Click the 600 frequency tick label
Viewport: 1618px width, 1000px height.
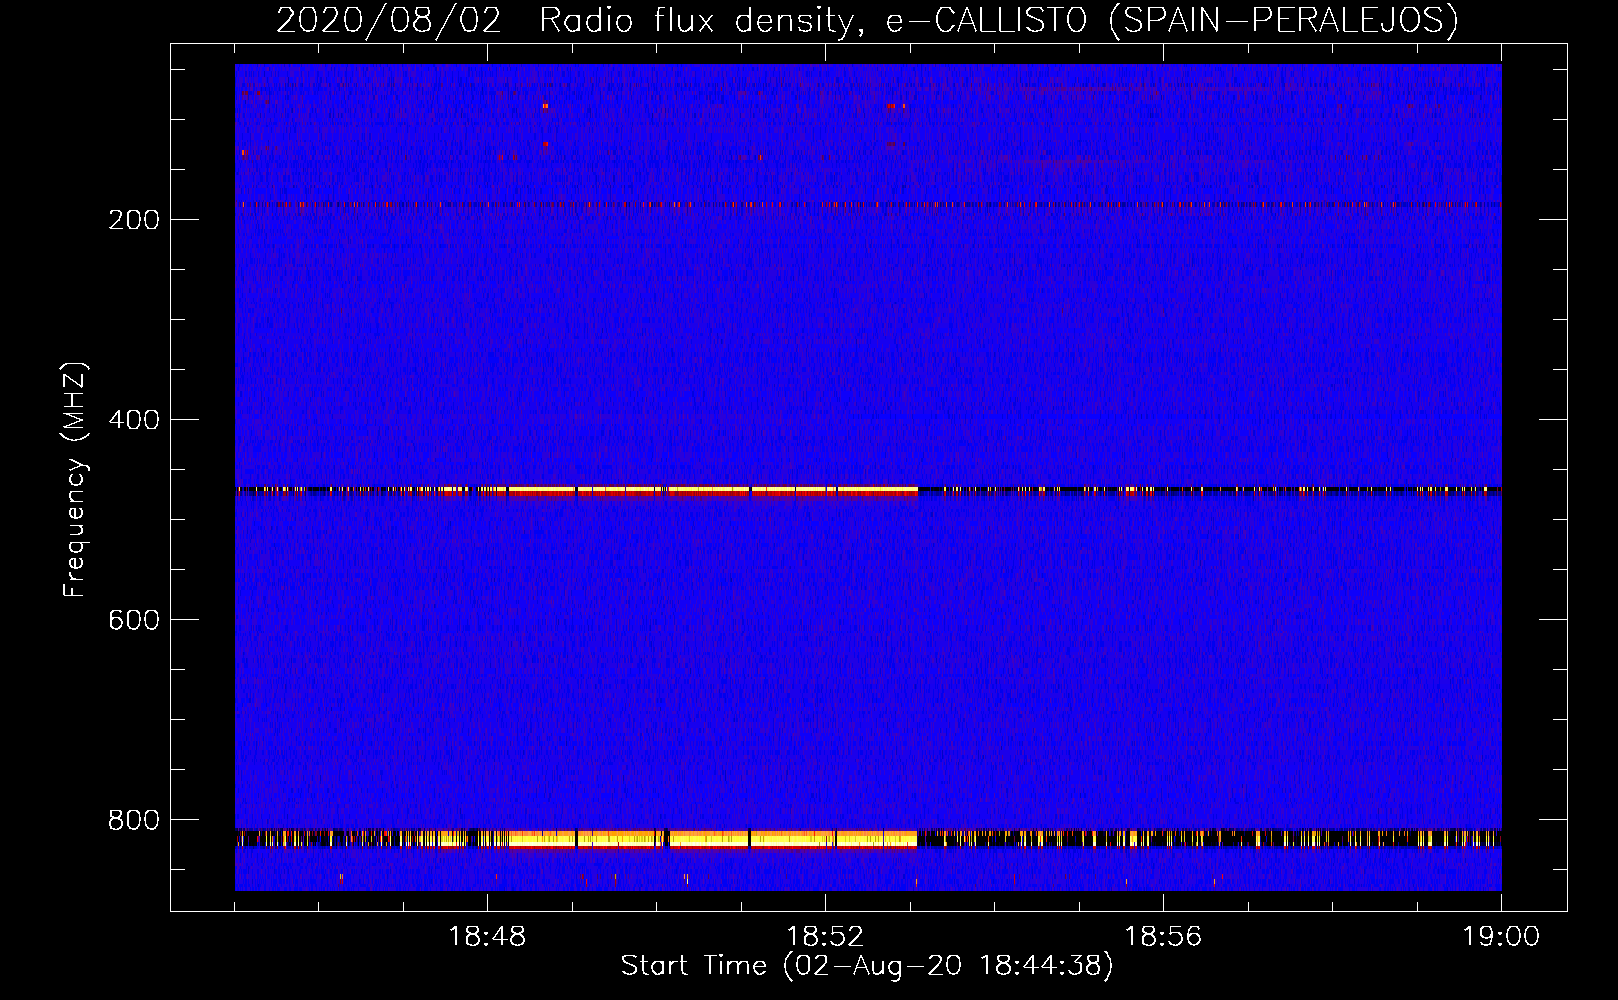pyautogui.click(x=134, y=620)
